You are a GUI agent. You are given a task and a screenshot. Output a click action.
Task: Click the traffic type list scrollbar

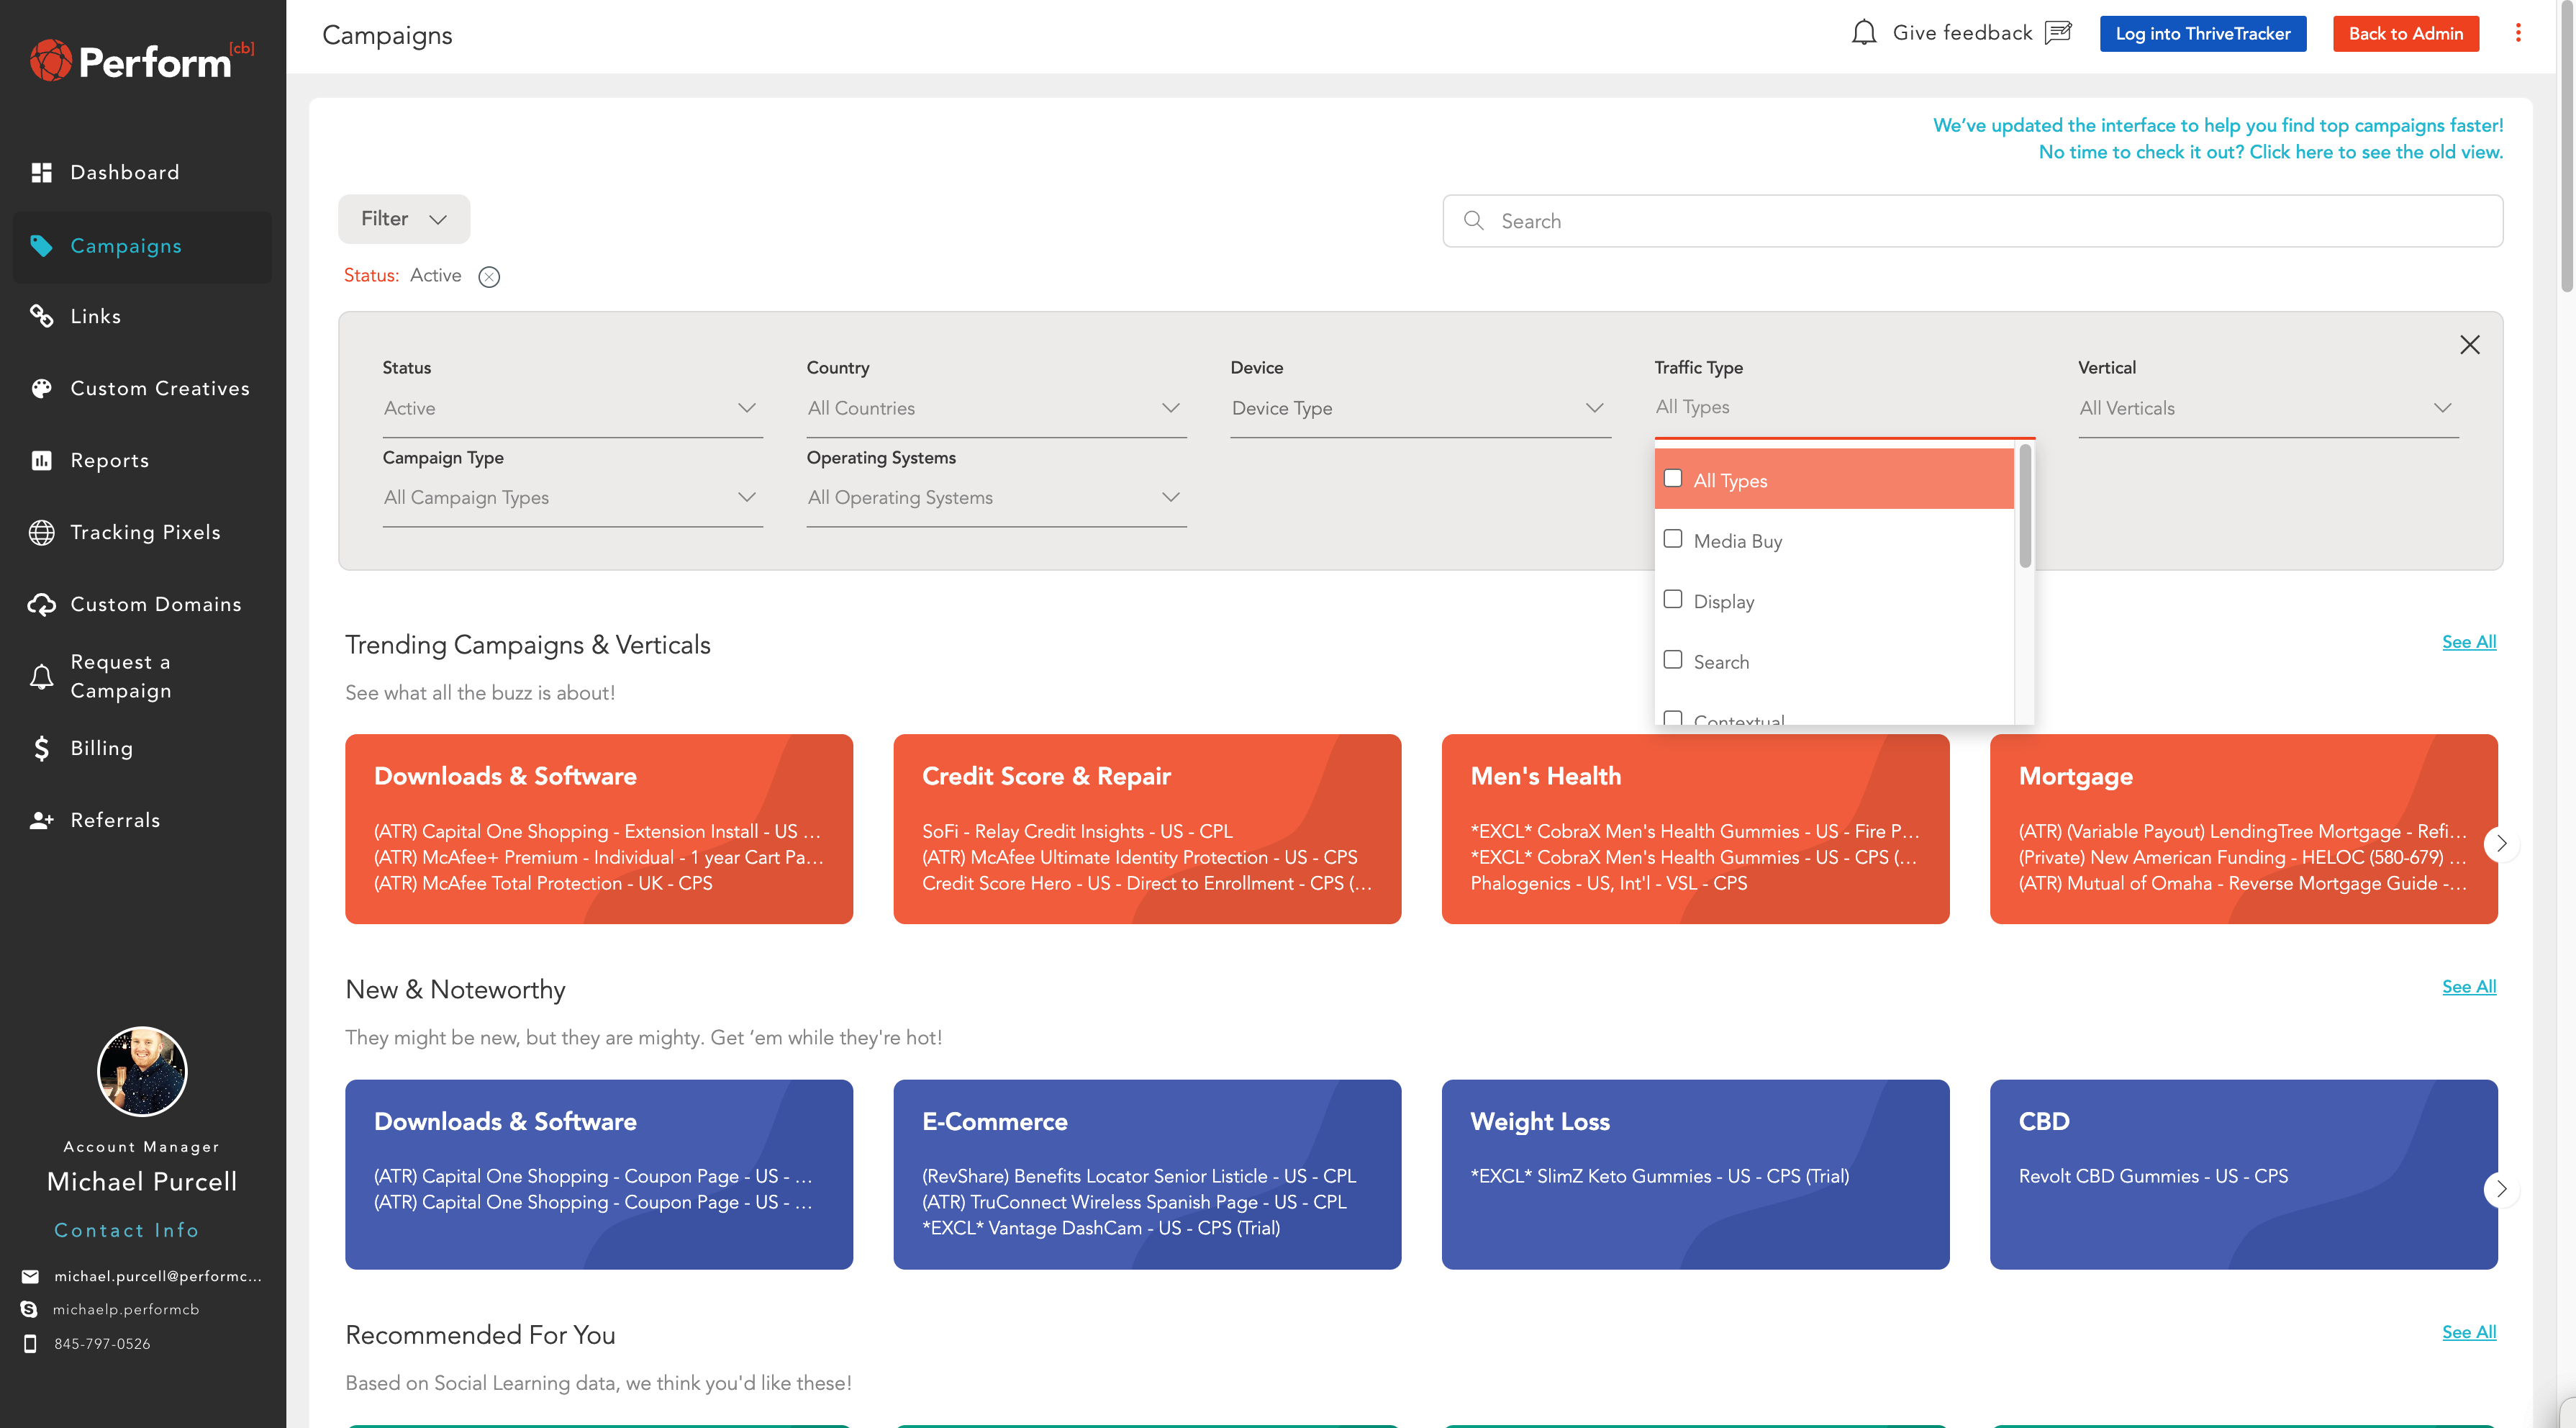pyautogui.click(x=2024, y=507)
